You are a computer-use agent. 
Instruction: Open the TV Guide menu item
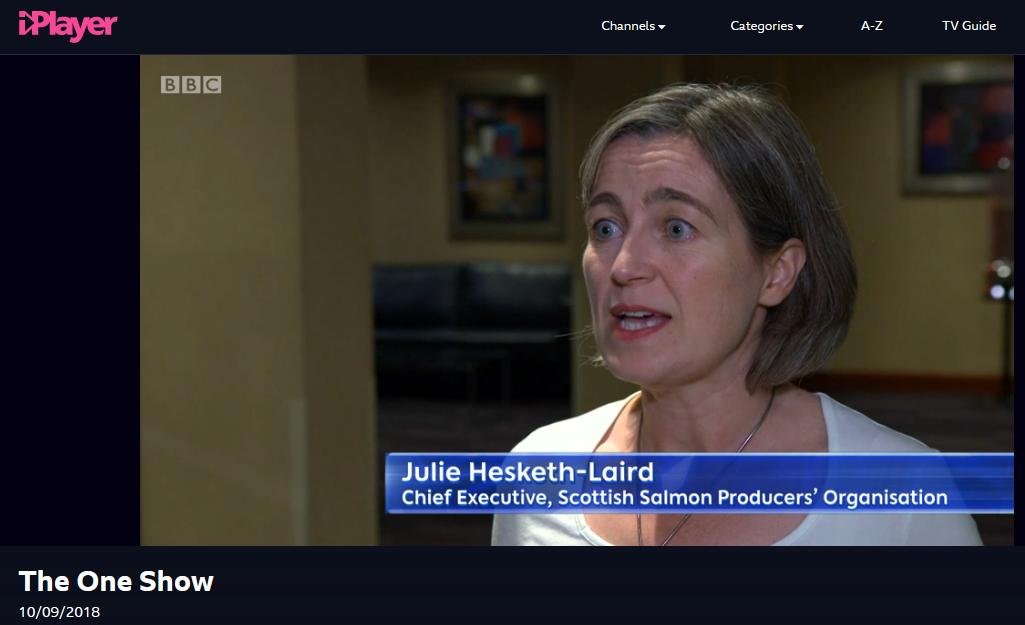pyautogui.click(x=968, y=26)
